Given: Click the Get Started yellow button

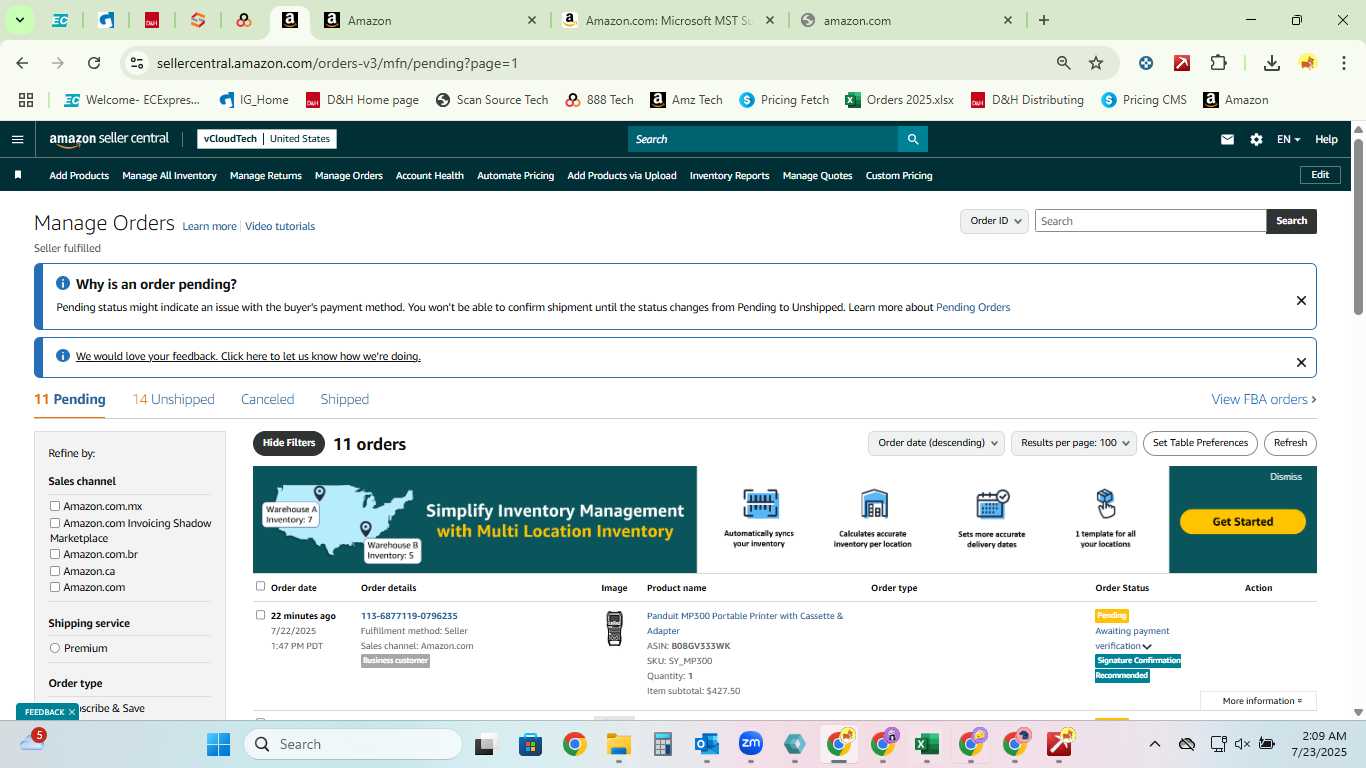Looking at the screenshot, I should [1242, 521].
